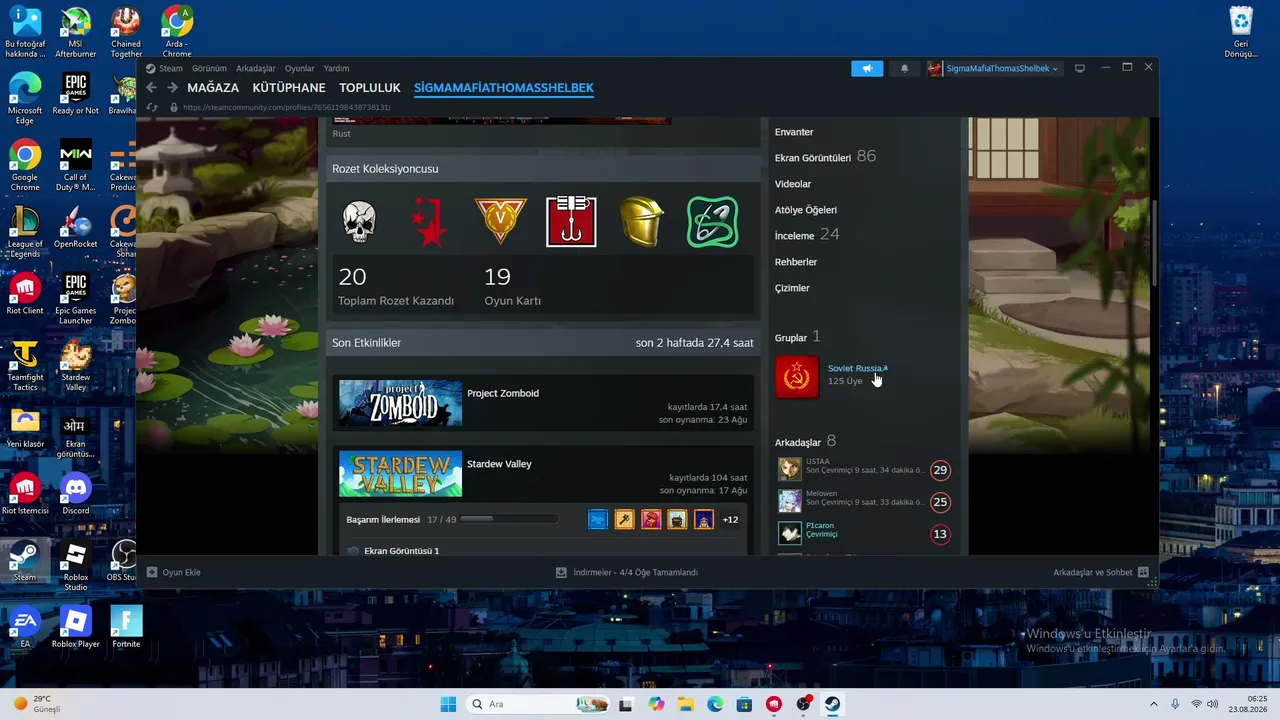Open Microsoft Store from the taskbar
The image size is (1280, 720).
[745, 704]
